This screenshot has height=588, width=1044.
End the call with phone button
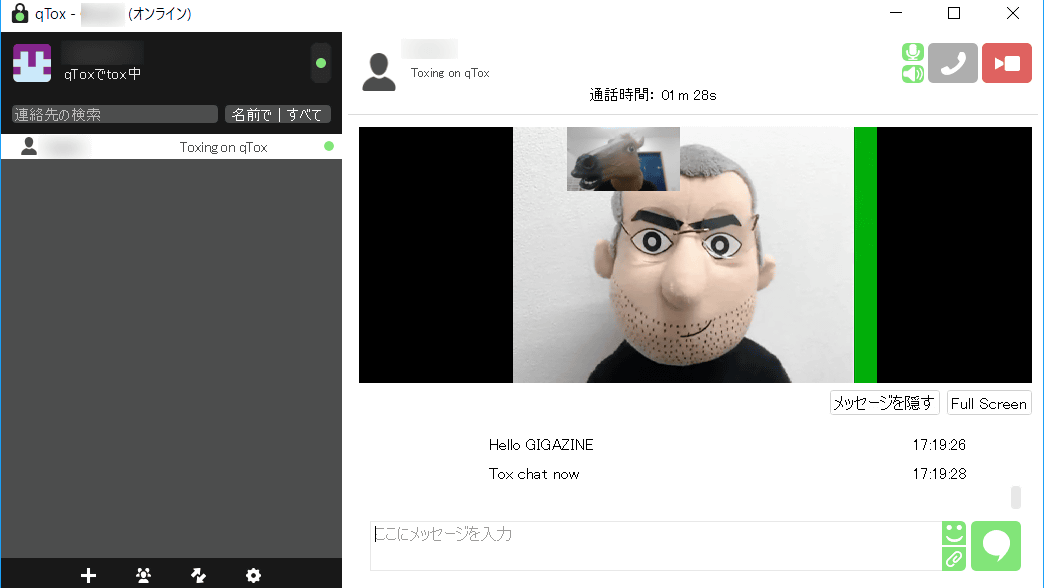click(x=953, y=63)
